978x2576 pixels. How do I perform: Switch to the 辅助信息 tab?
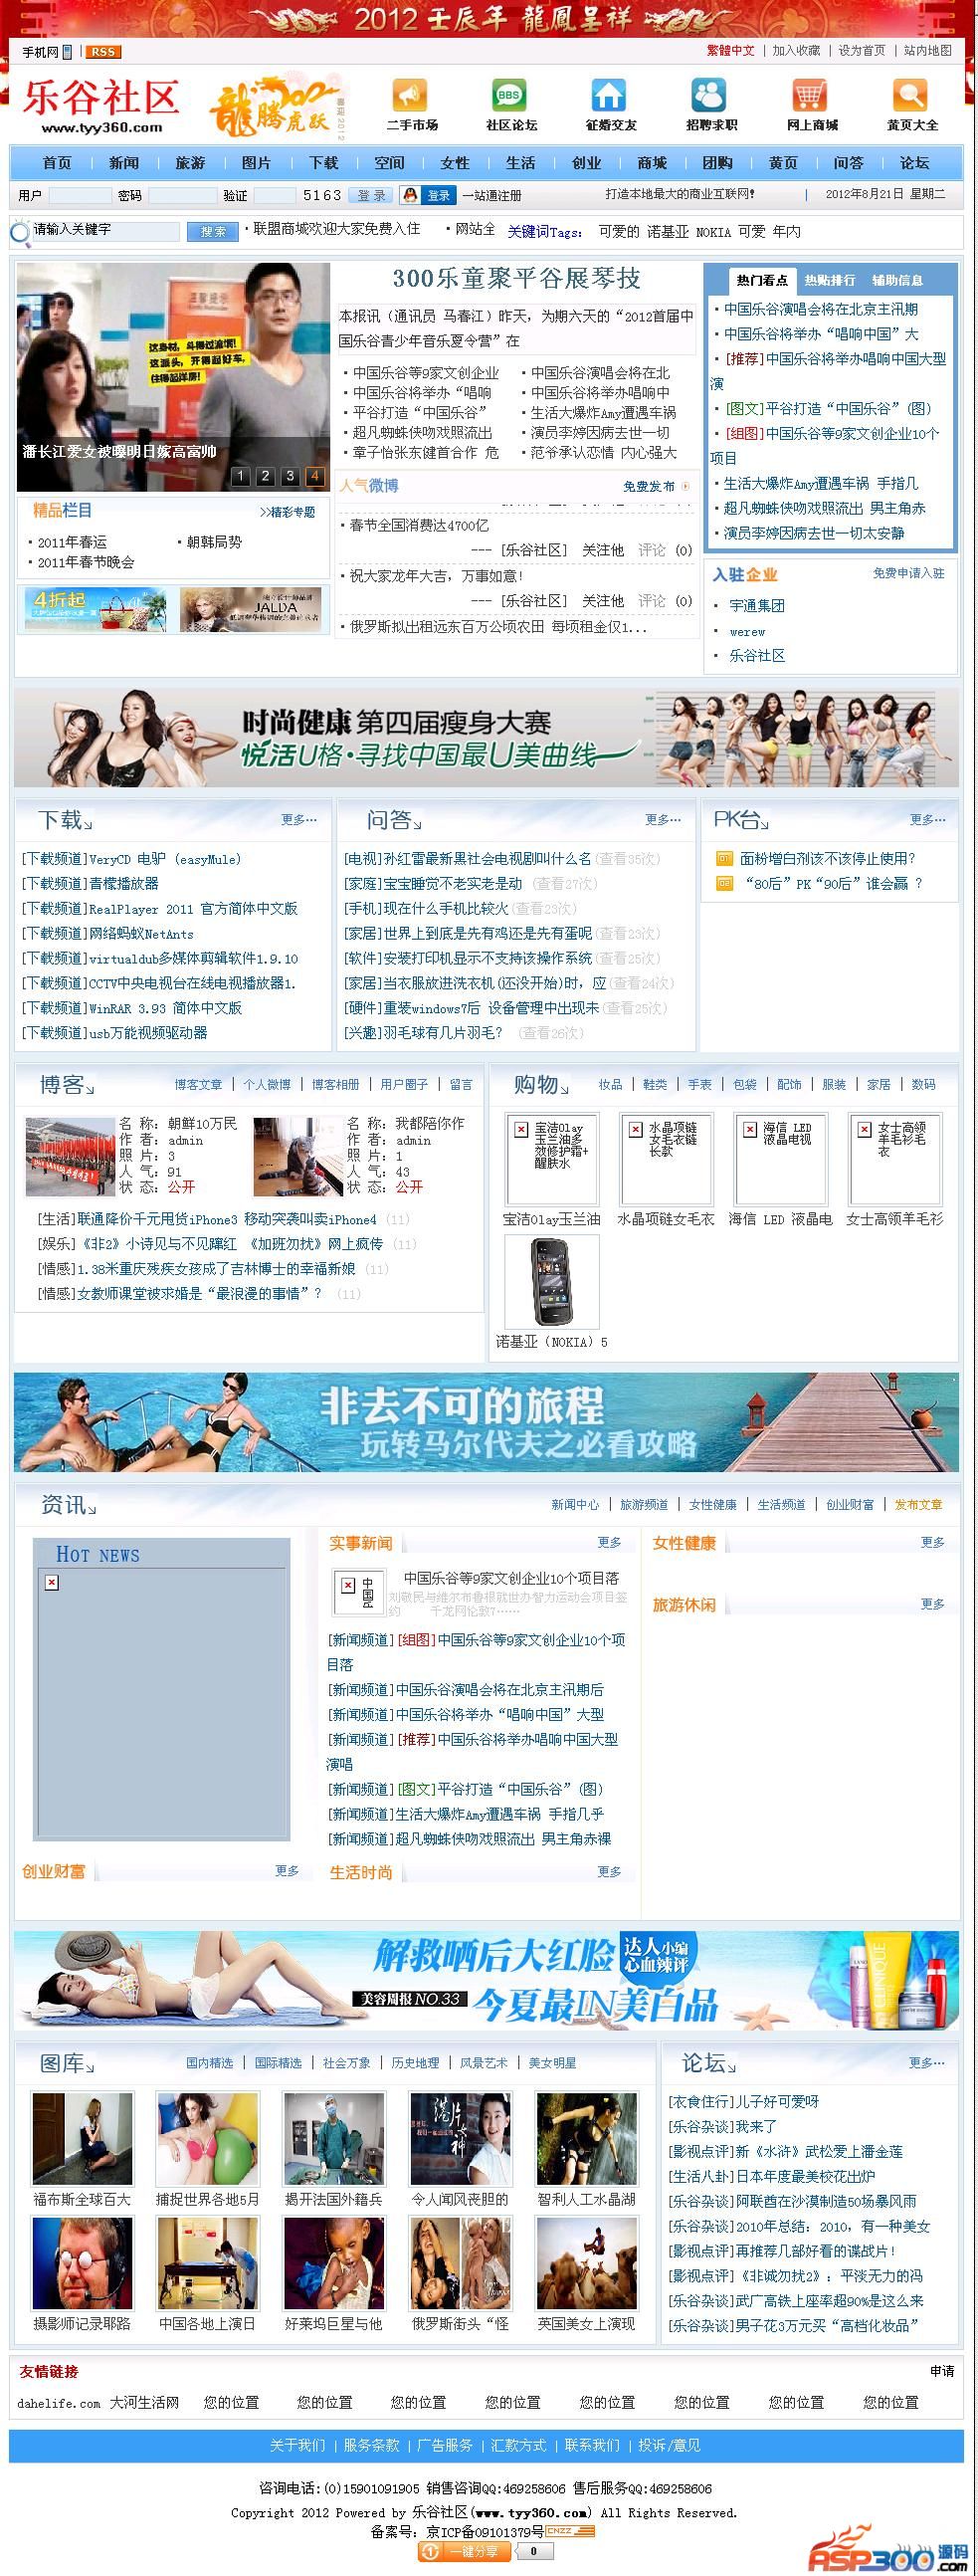tap(897, 280)
